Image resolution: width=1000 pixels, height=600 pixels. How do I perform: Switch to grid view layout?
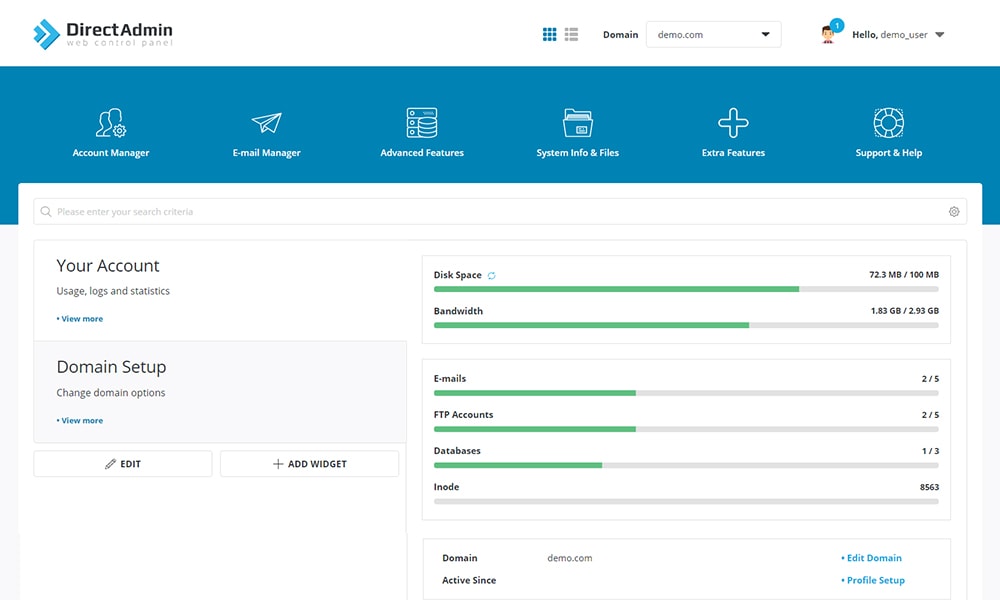pos(549,34)
